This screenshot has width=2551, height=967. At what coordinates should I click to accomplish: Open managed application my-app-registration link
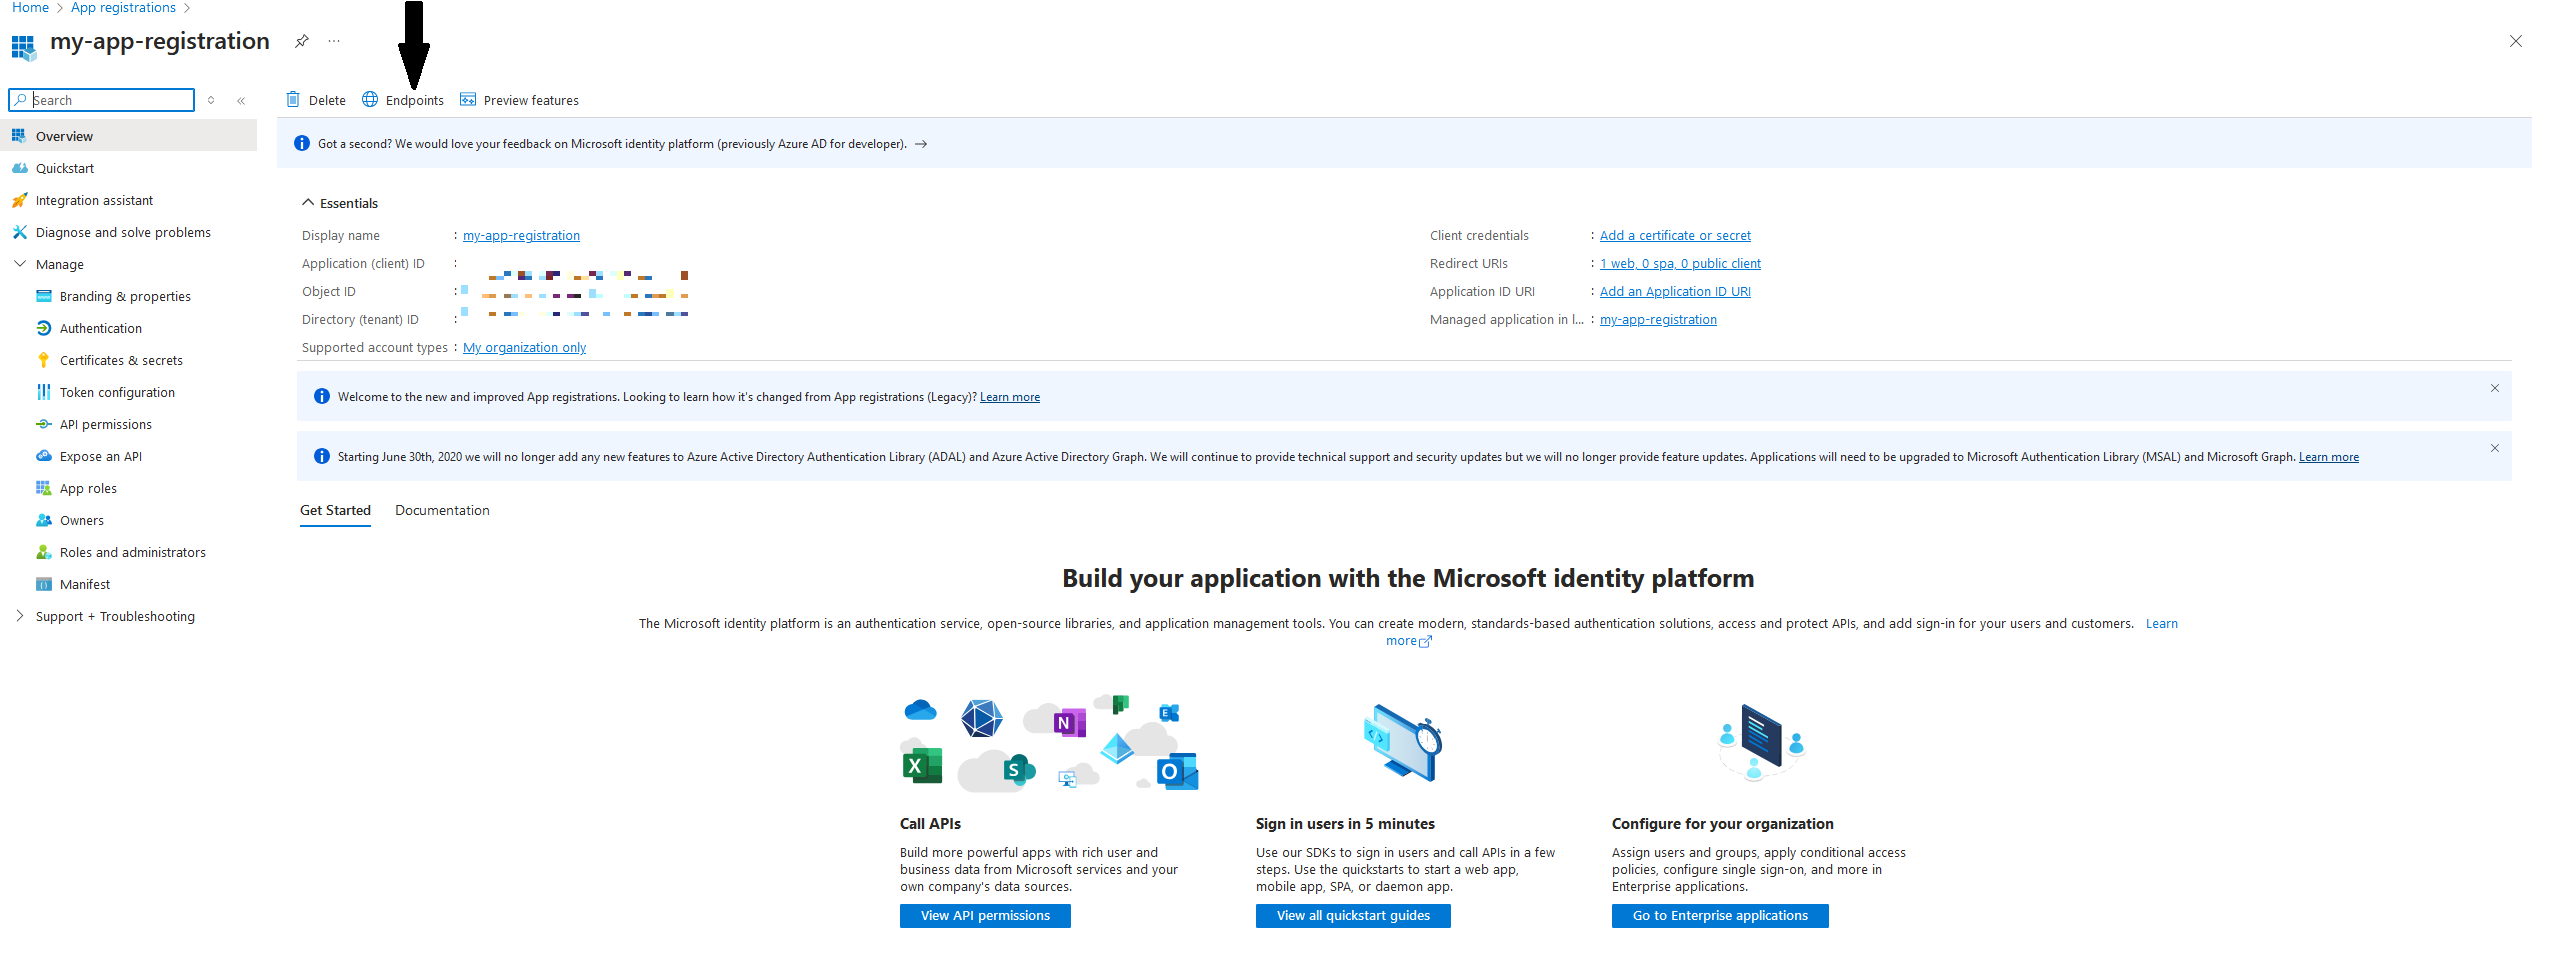point(1658,320)
